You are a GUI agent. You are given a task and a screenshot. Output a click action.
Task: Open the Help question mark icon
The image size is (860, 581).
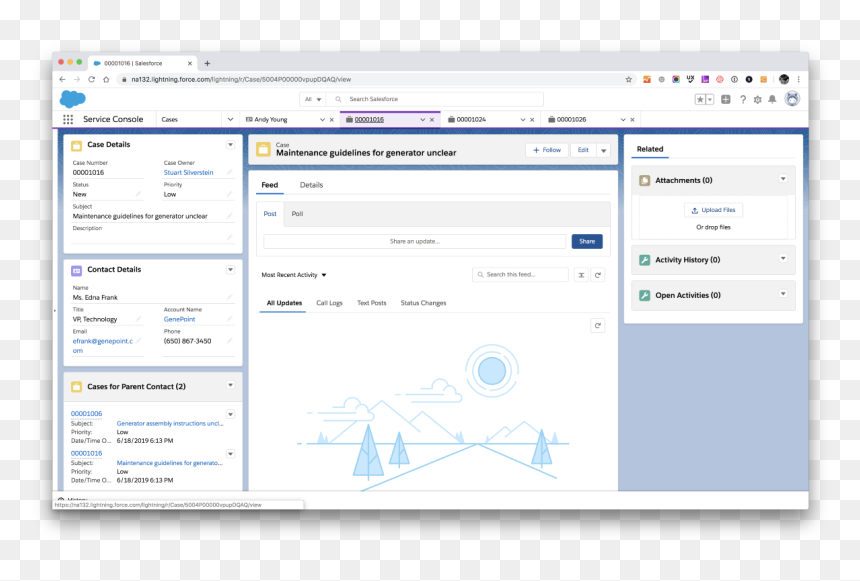tap(743, 99)
